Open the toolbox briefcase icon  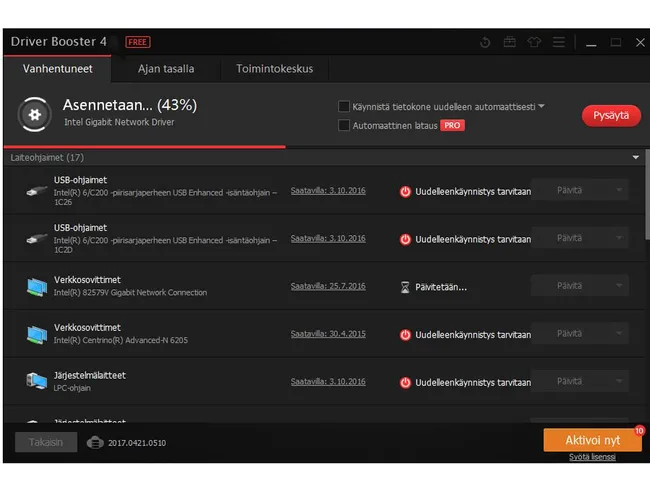click(x=510, y=42)
